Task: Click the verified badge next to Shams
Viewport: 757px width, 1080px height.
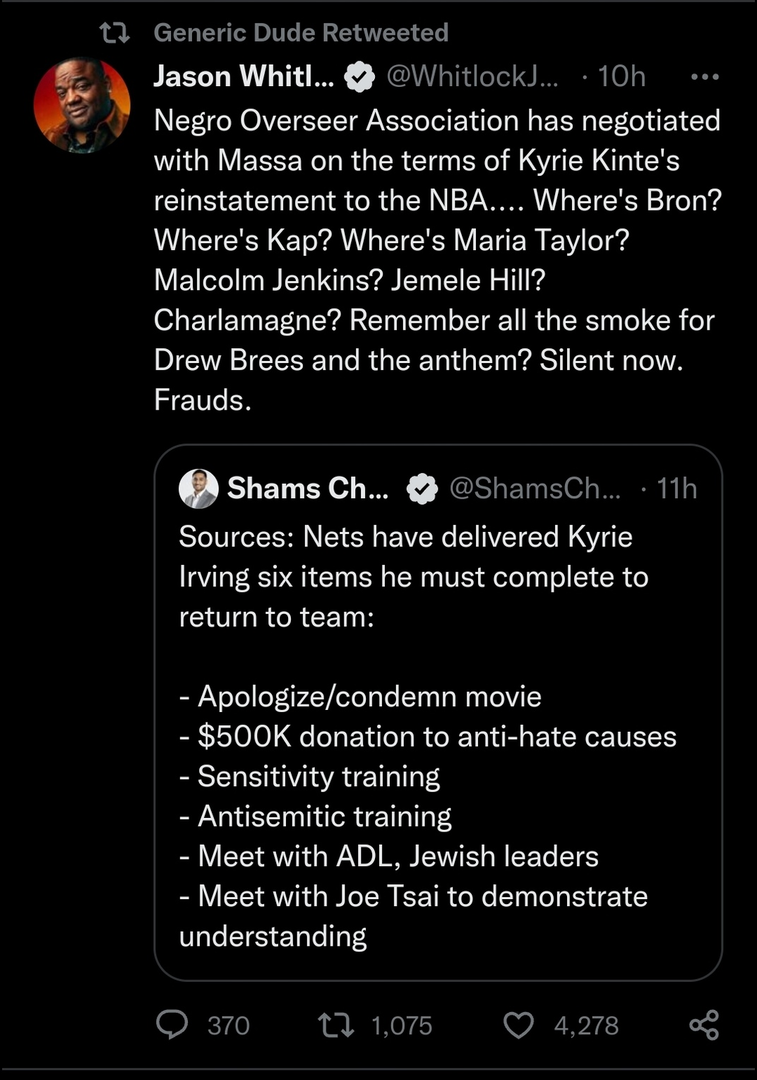Action: pyautogui.click(x=422, y=489)
